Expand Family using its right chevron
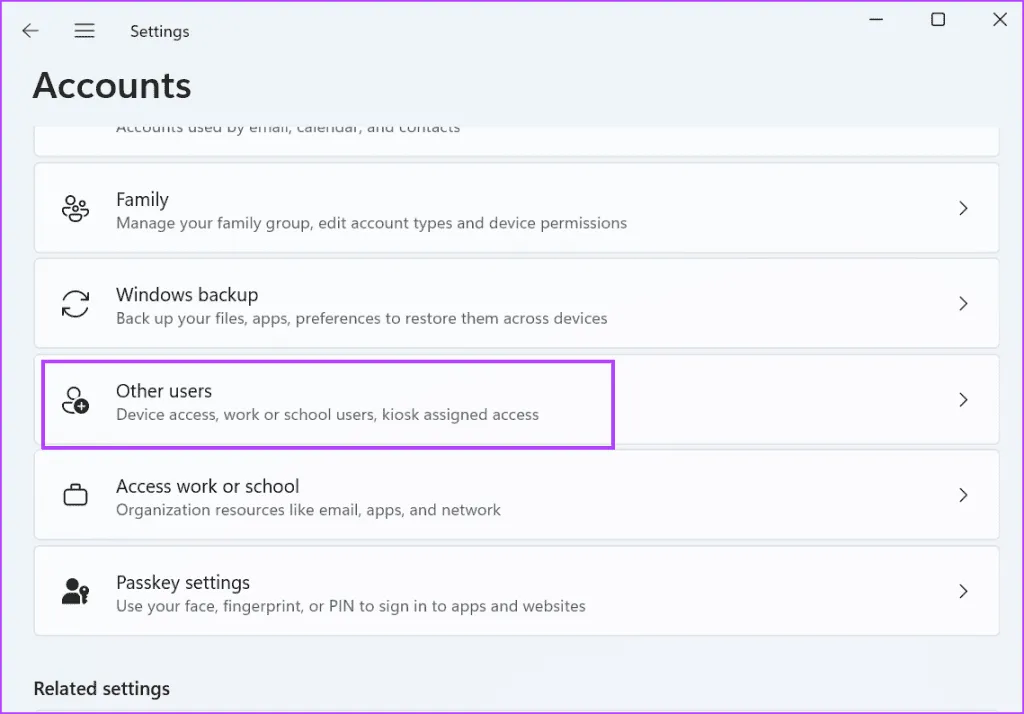Viewport: 1024px width, 714px height. (963, 209)
